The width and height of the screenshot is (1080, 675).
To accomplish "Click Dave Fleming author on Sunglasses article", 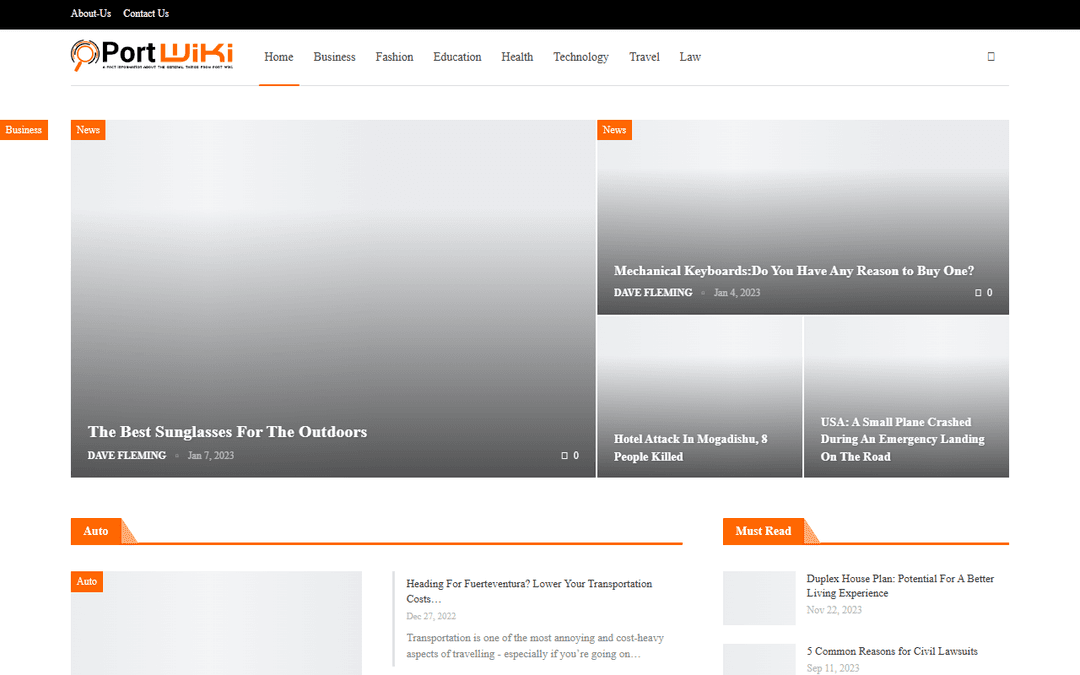I will 127,455.
